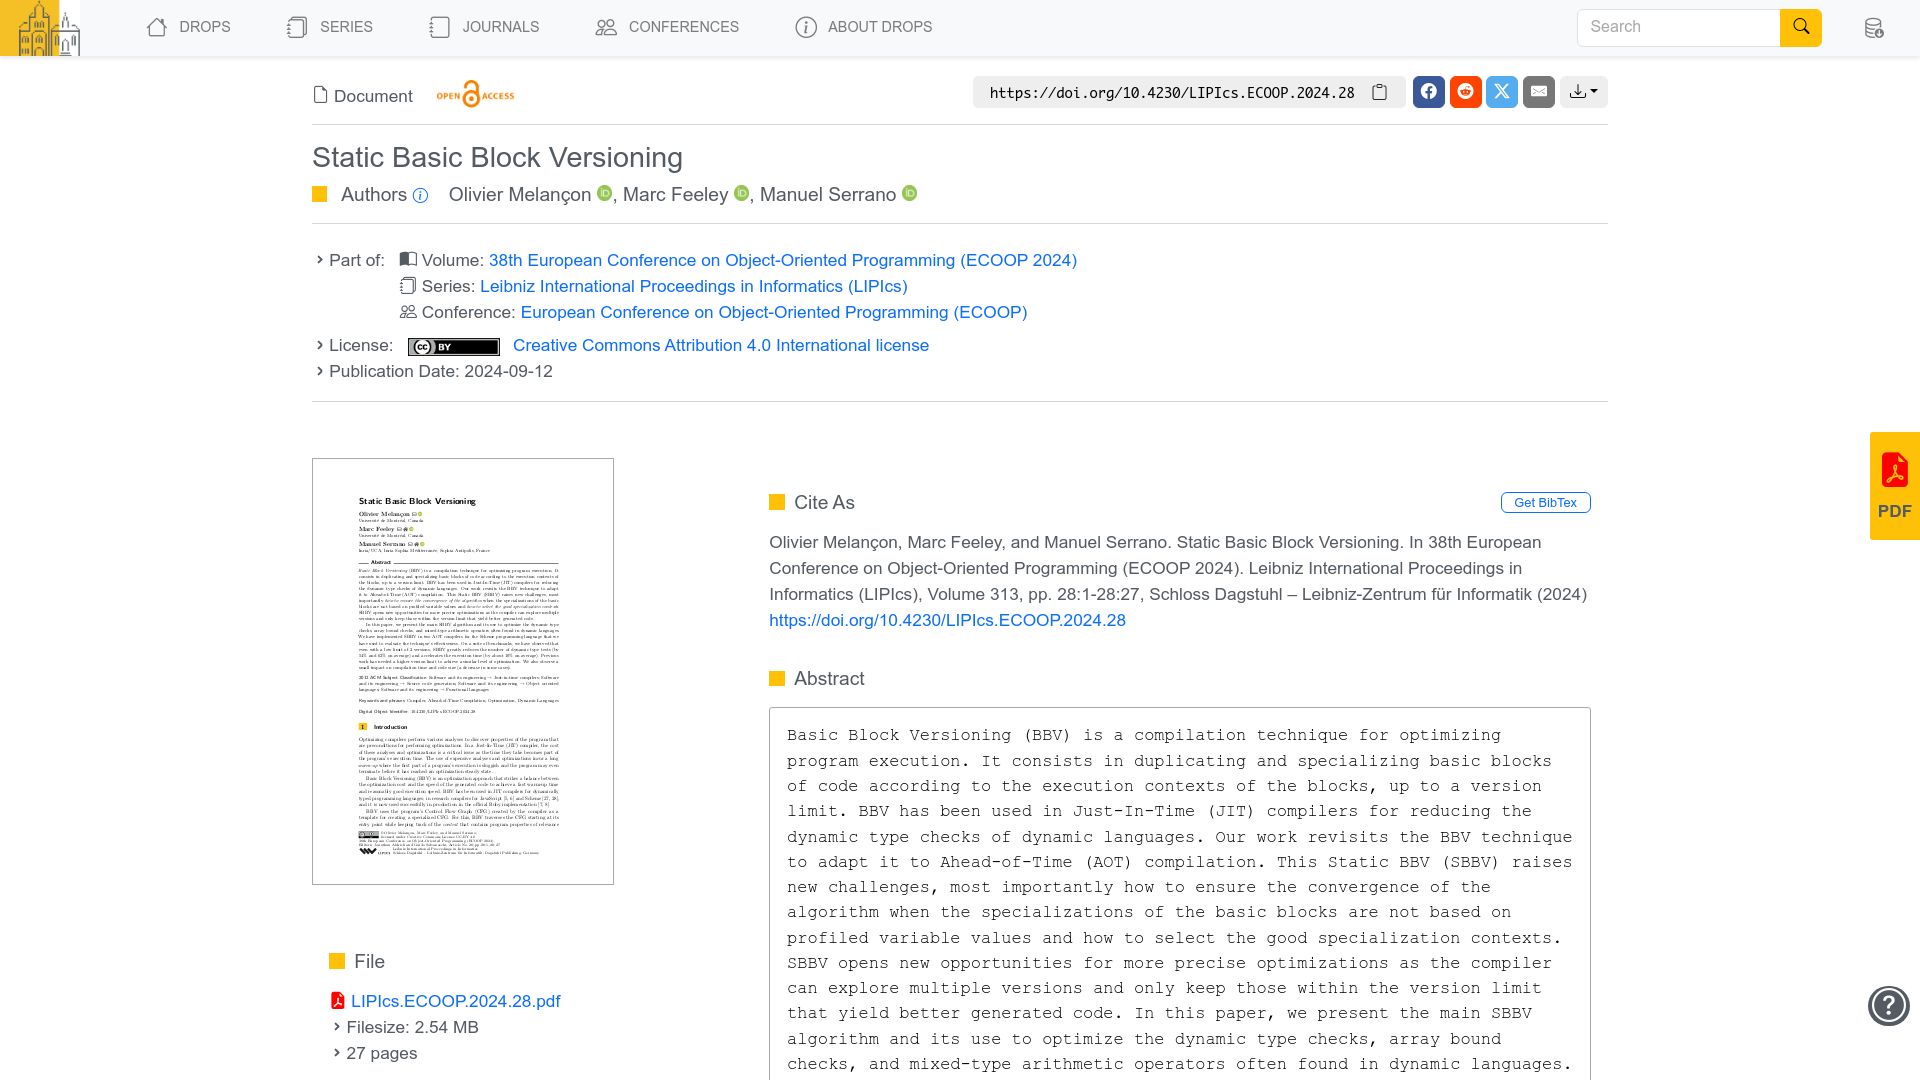Share the document via email icon
The image size is (1920, 1080).
click(x=1539, y=92)
